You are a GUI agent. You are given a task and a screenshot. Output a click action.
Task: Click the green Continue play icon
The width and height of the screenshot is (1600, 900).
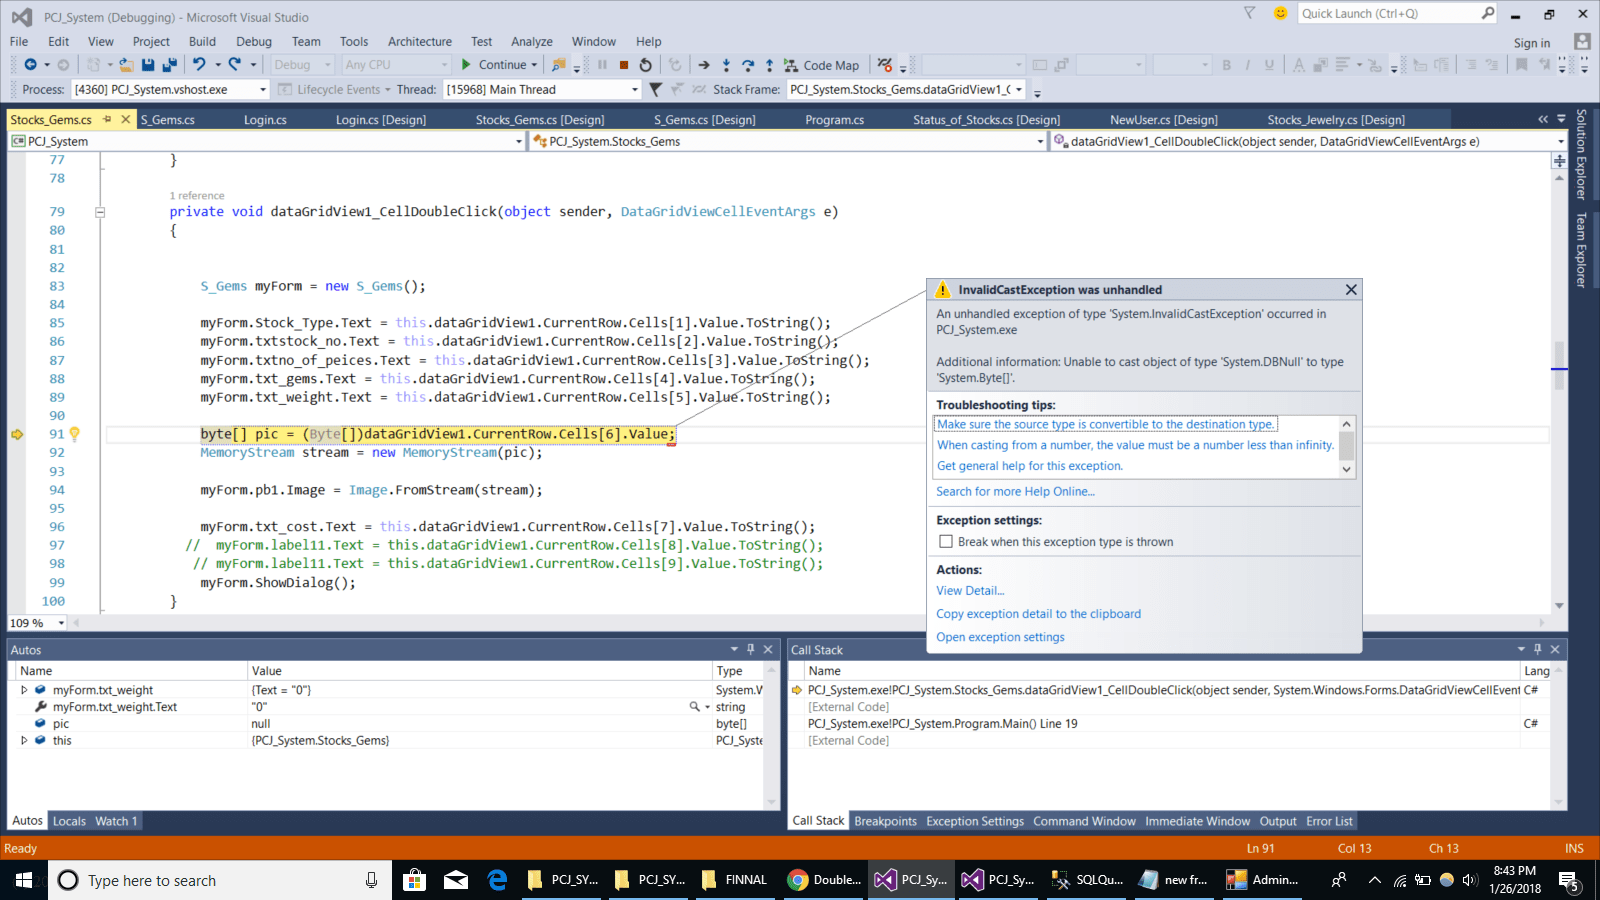pyautogui.click(x=466, y=65)
